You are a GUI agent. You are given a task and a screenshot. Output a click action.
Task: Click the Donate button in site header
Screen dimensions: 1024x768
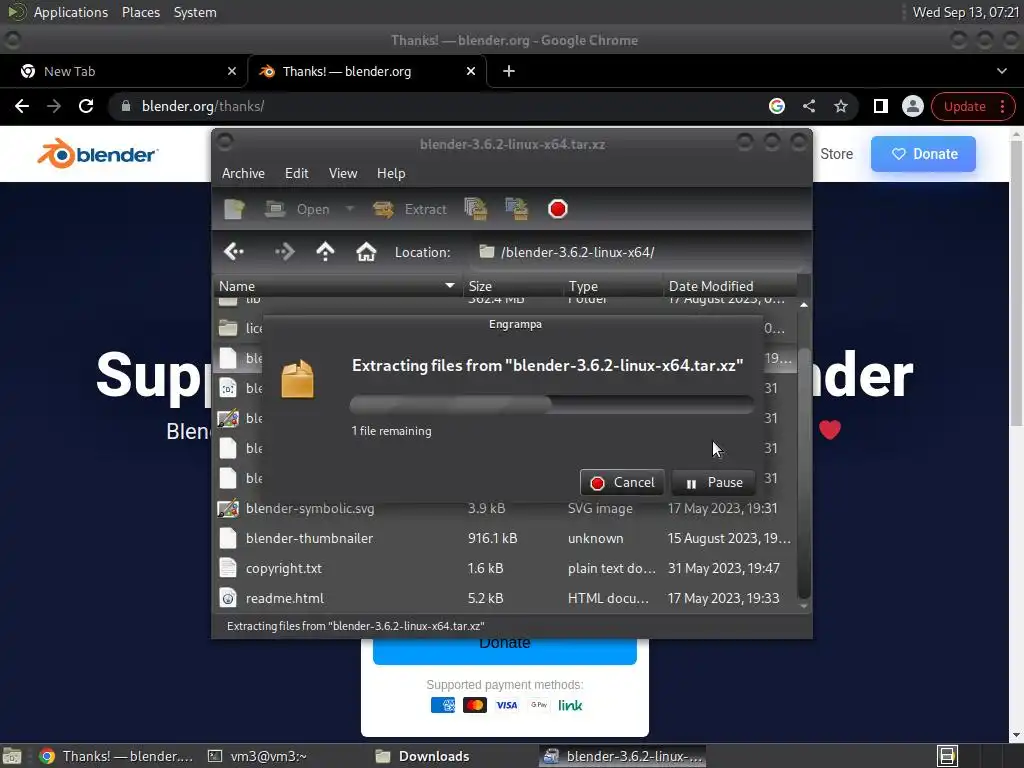pos(923,154)
